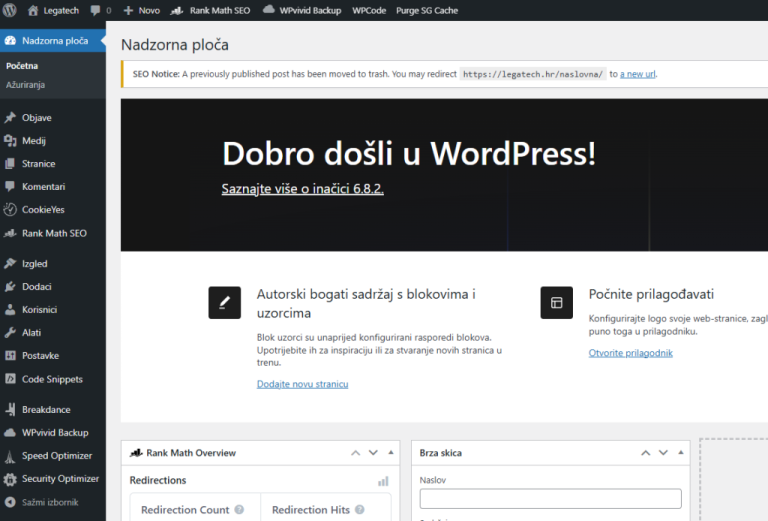Move Brza skica widget up
This screenshot has width=768, height=521.
(x=646, y=453)
